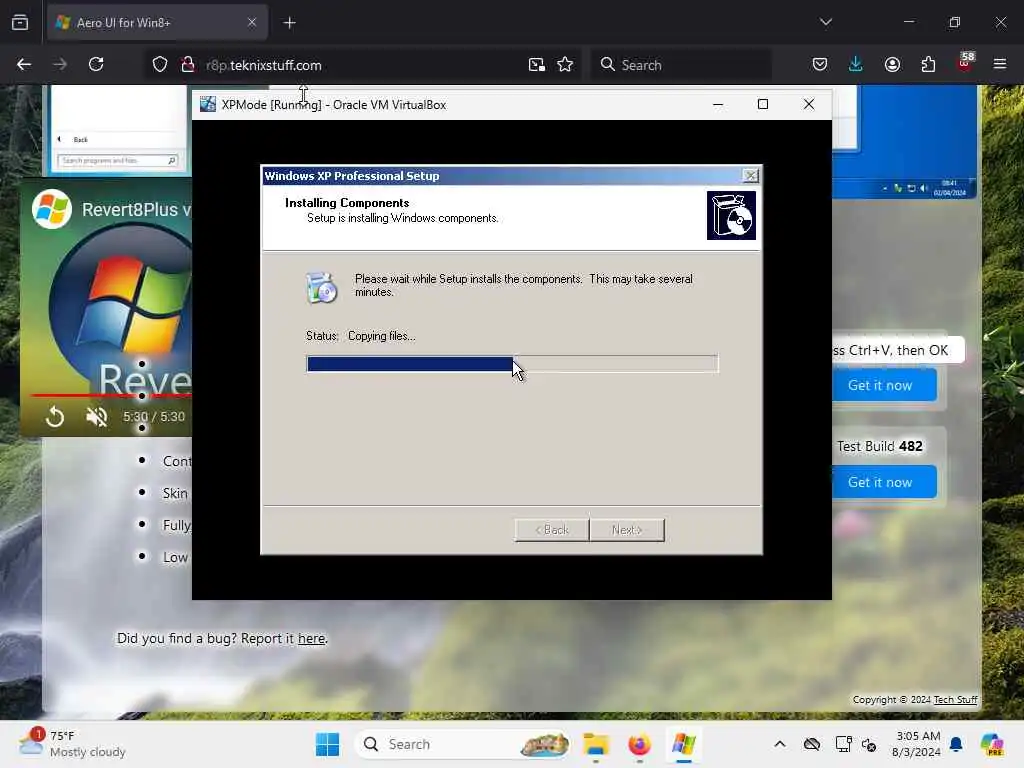This screenshot has height=768, width=1024.
Task: View site security padlock info
Action: (x=187, y=65)
